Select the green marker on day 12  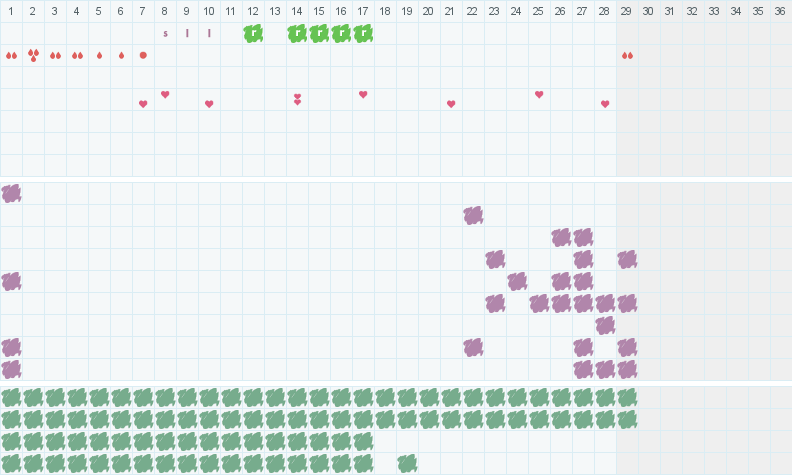253,33
